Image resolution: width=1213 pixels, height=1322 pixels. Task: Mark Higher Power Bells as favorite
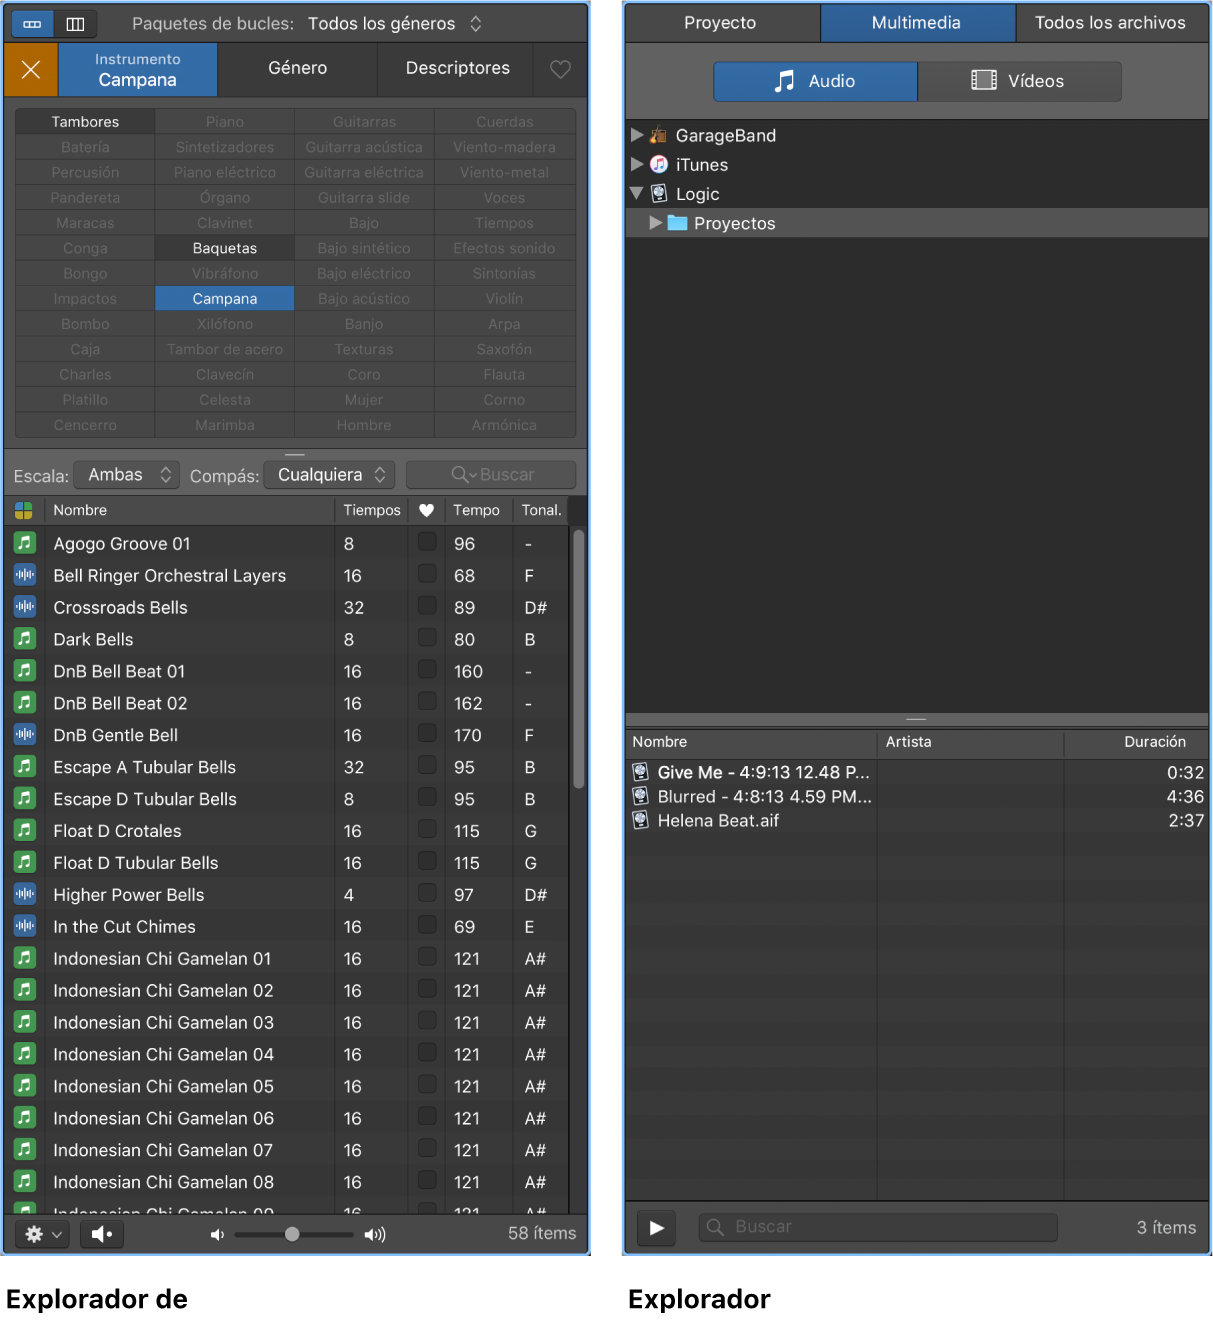[427, 892]
